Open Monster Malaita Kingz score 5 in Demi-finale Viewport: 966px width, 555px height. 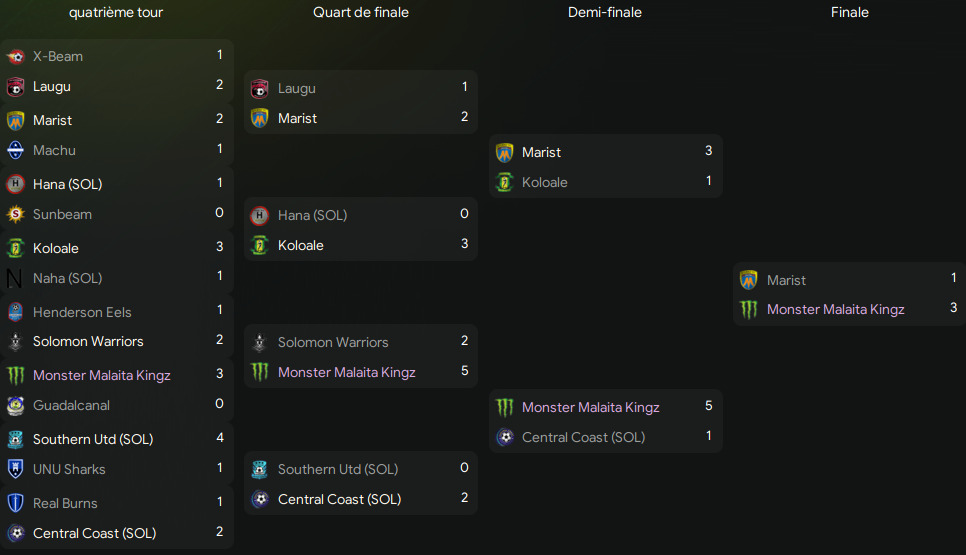pyautogui.click(x=708, y=405)
